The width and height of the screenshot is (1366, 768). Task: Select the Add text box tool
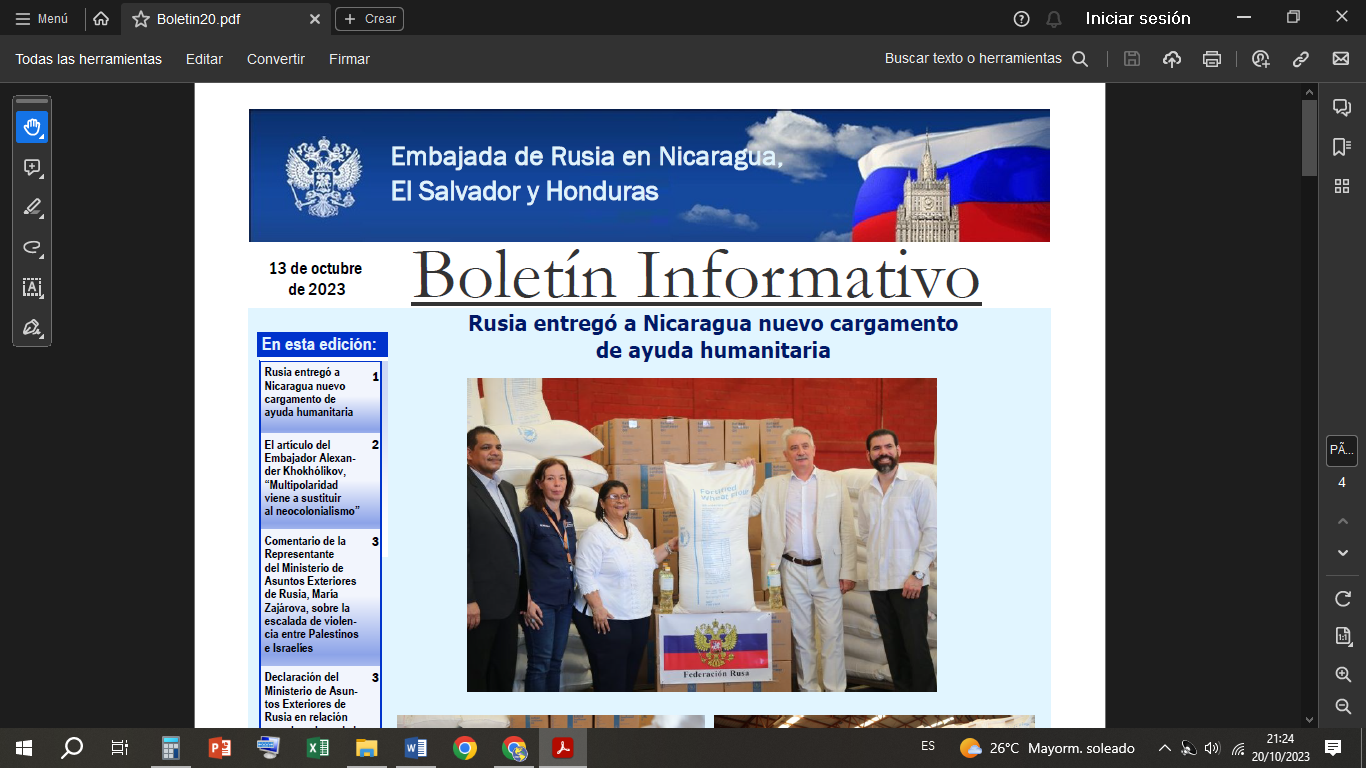click(x=32, y=288)
